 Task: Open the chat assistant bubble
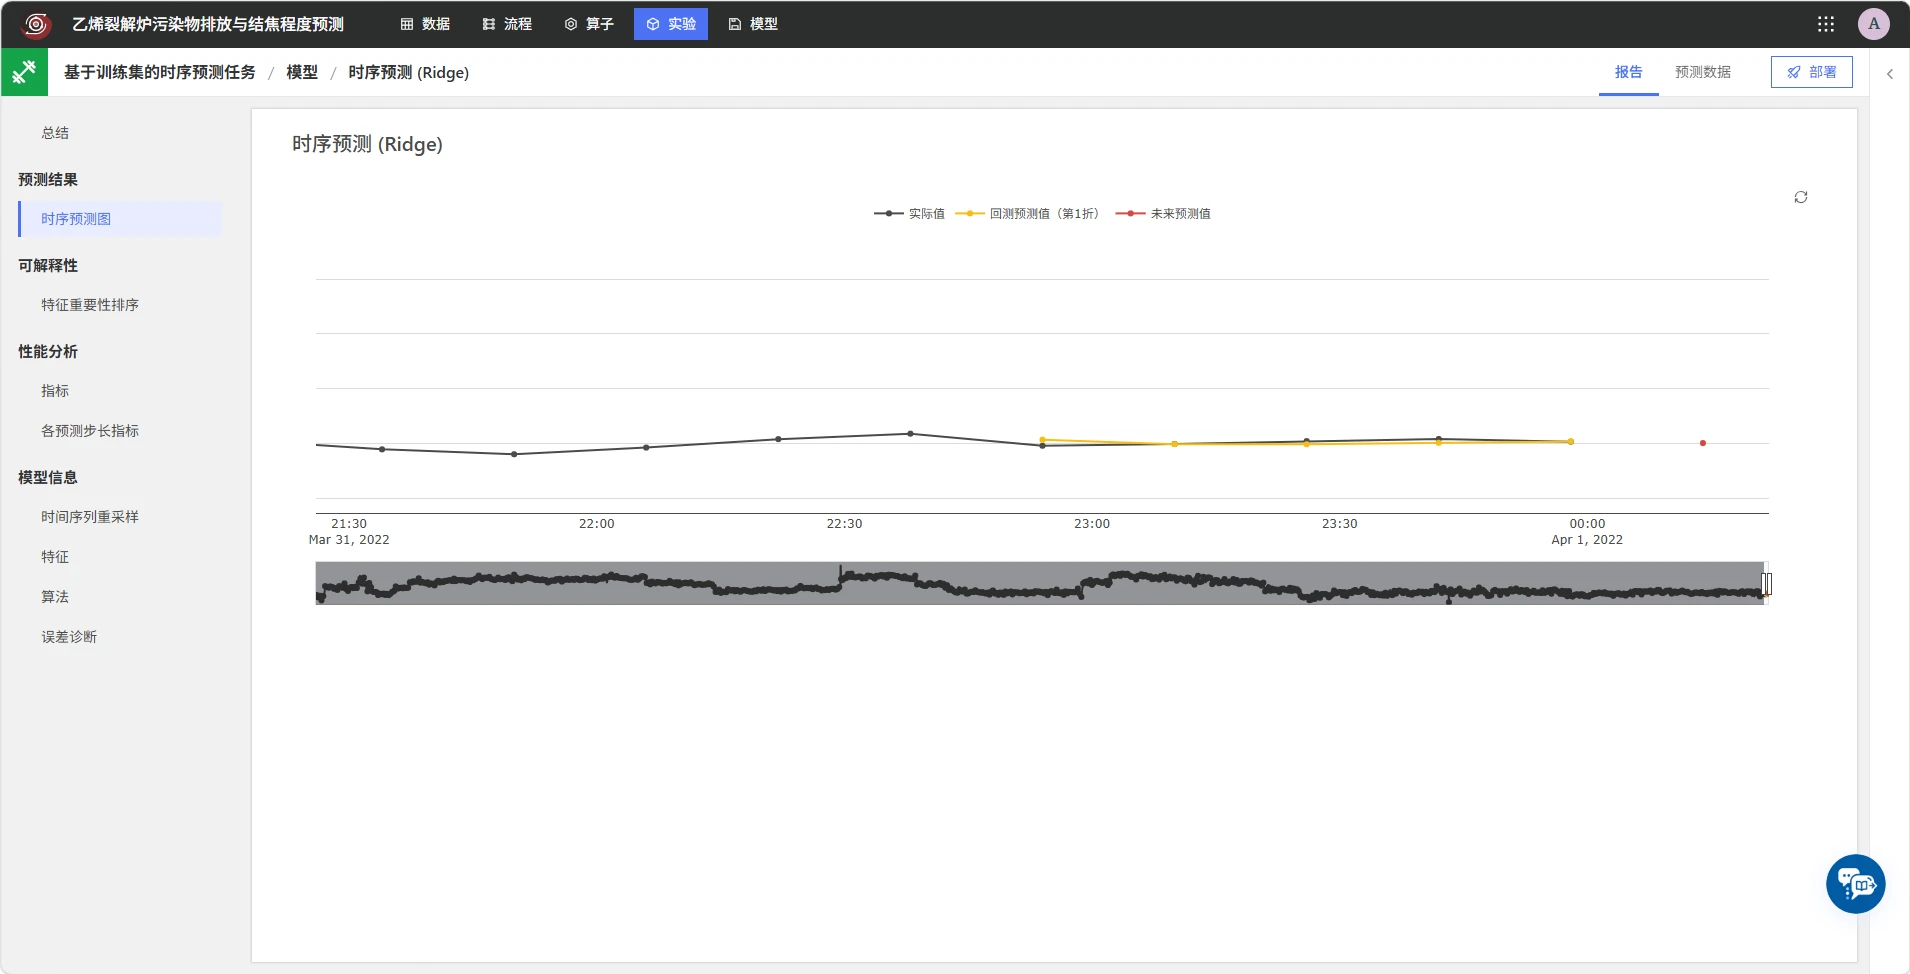(1856, 884)
